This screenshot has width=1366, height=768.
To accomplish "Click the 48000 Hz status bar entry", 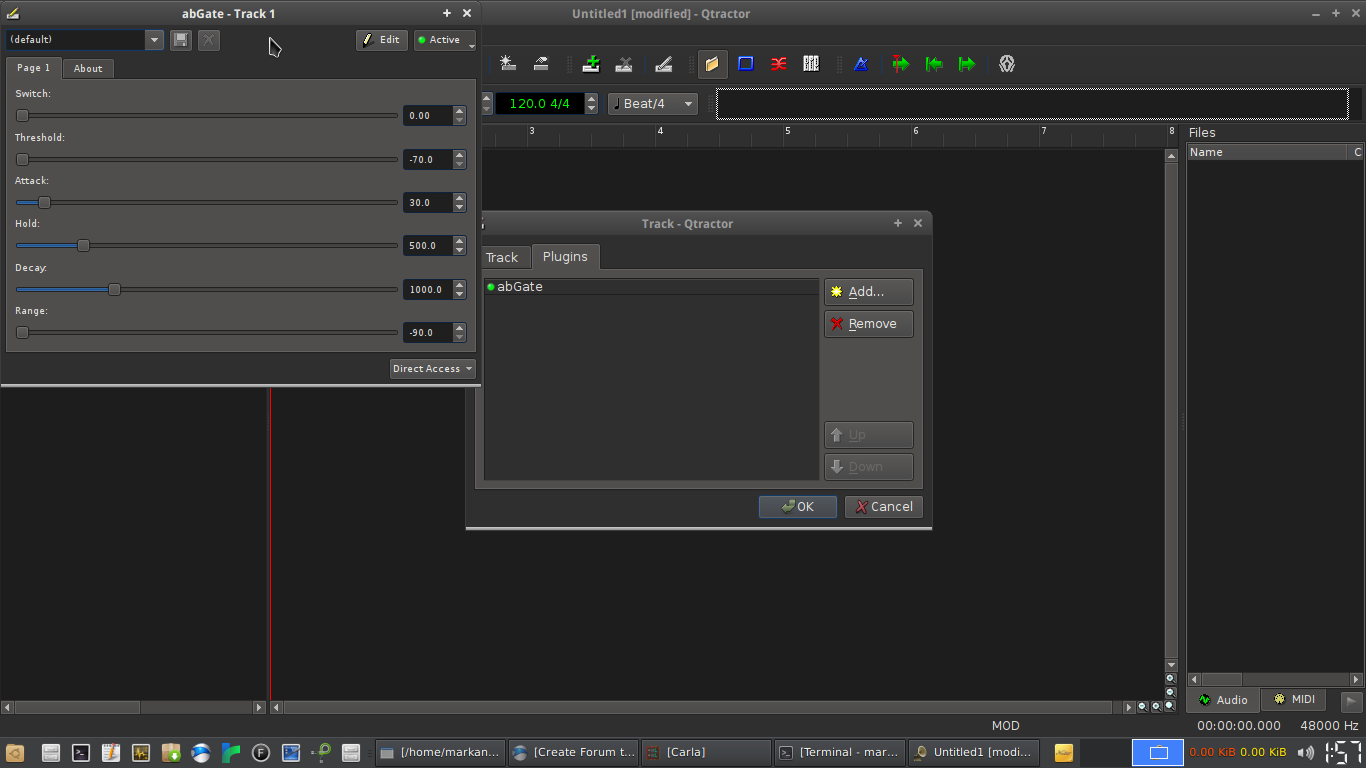I will pyautogui.click(x=1329, y=726).
